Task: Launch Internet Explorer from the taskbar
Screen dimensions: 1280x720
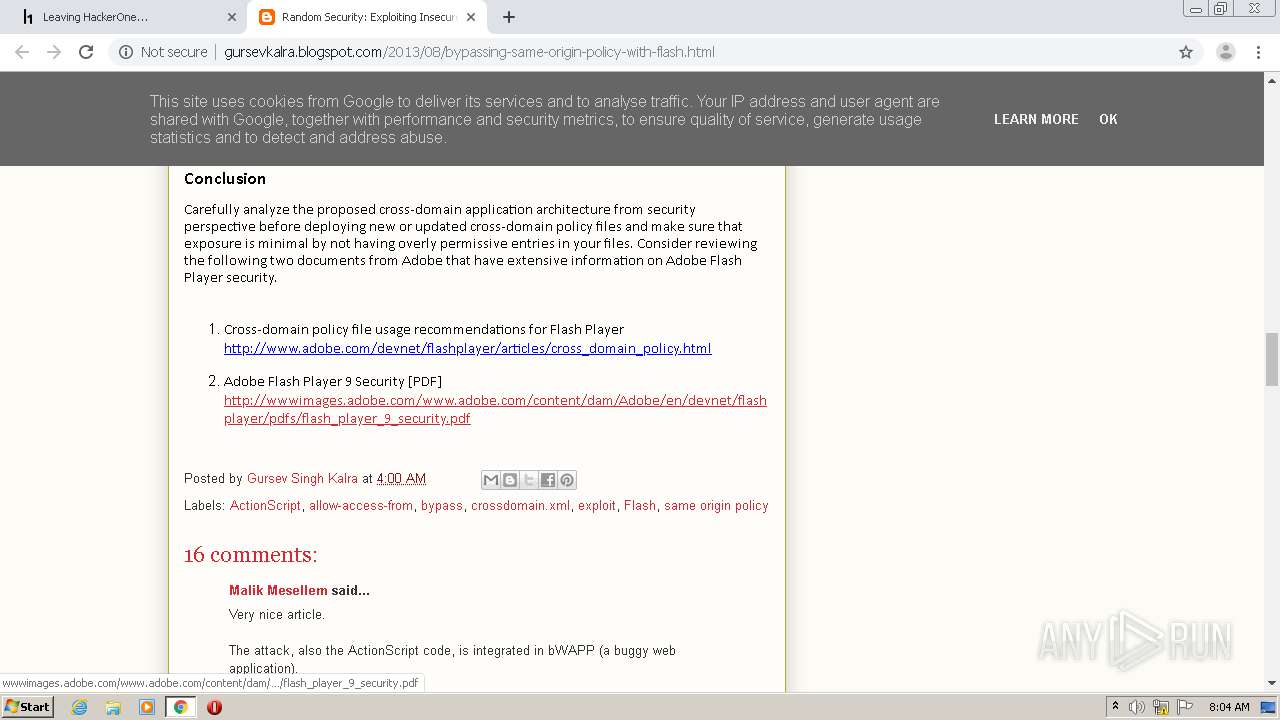Action: pyautogui.click(x=80, y=707)
